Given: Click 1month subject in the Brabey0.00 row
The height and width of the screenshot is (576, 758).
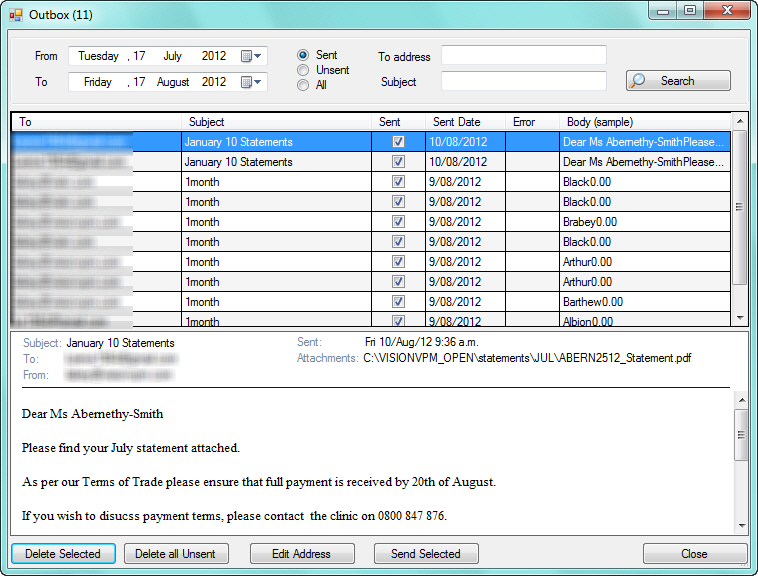Looking at the screenshot, I should click(276, 222).
